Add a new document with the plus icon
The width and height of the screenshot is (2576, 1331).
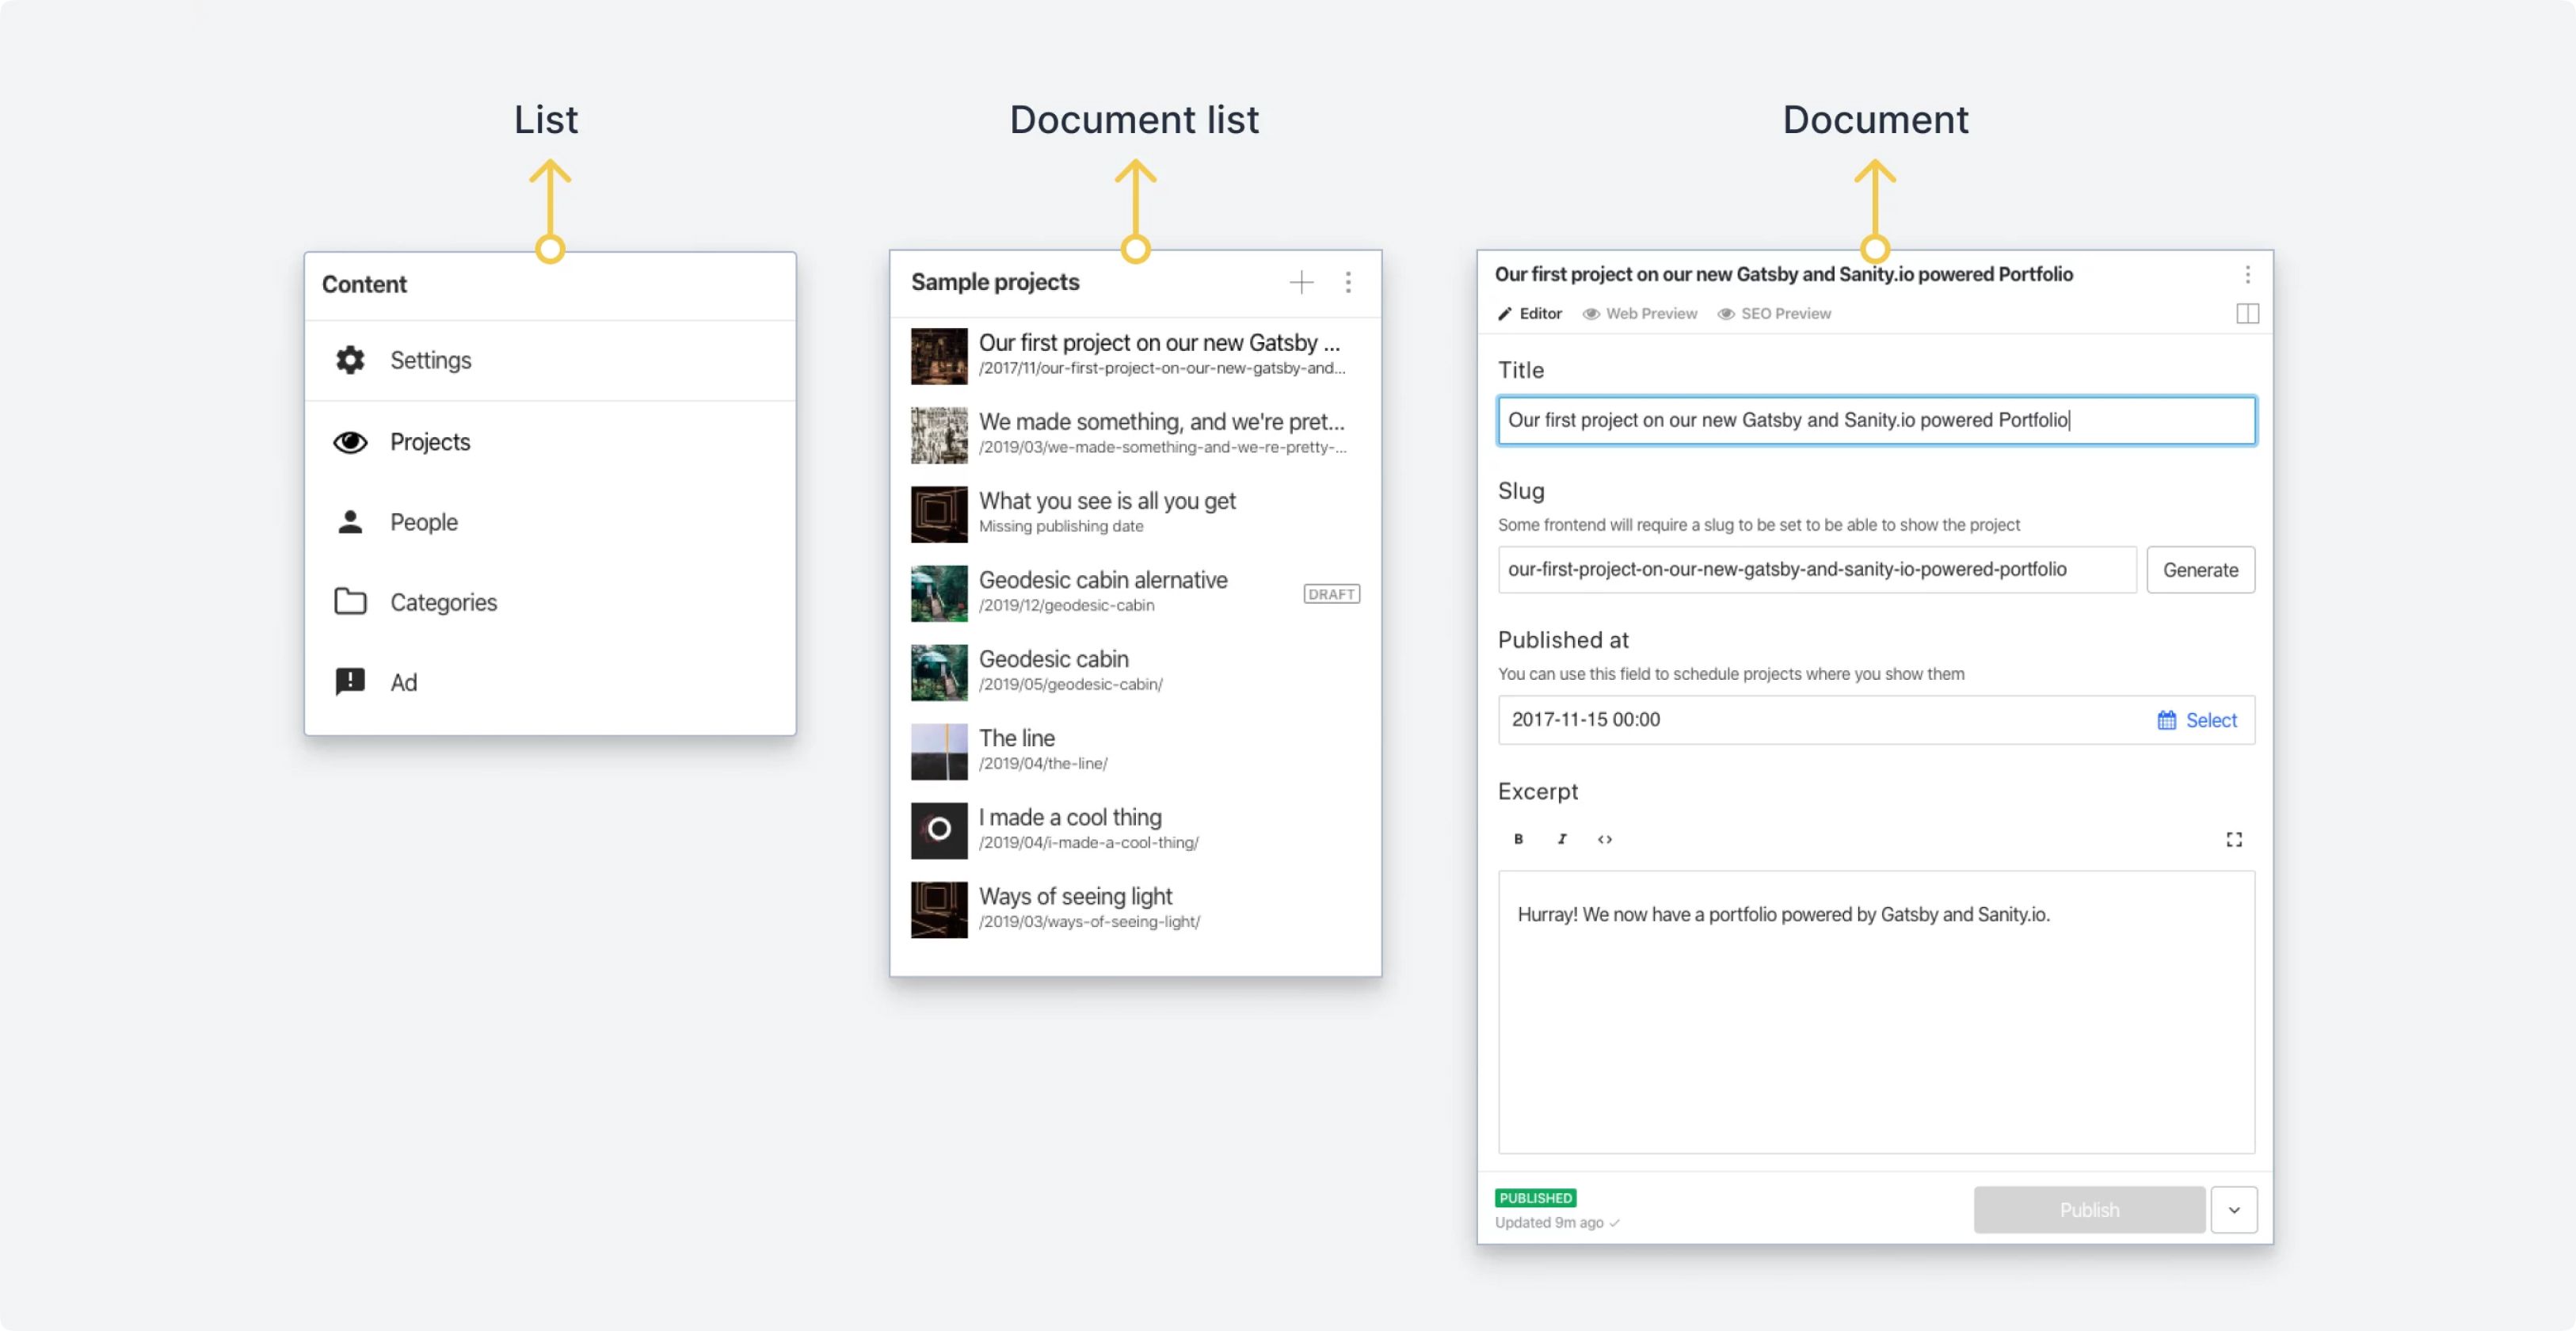[x=1301, y=283]
